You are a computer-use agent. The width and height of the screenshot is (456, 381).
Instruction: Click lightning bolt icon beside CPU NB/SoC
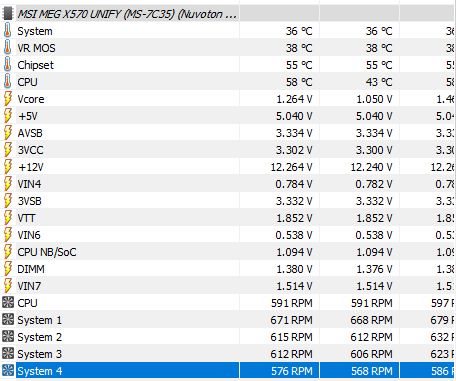point(8,252)
